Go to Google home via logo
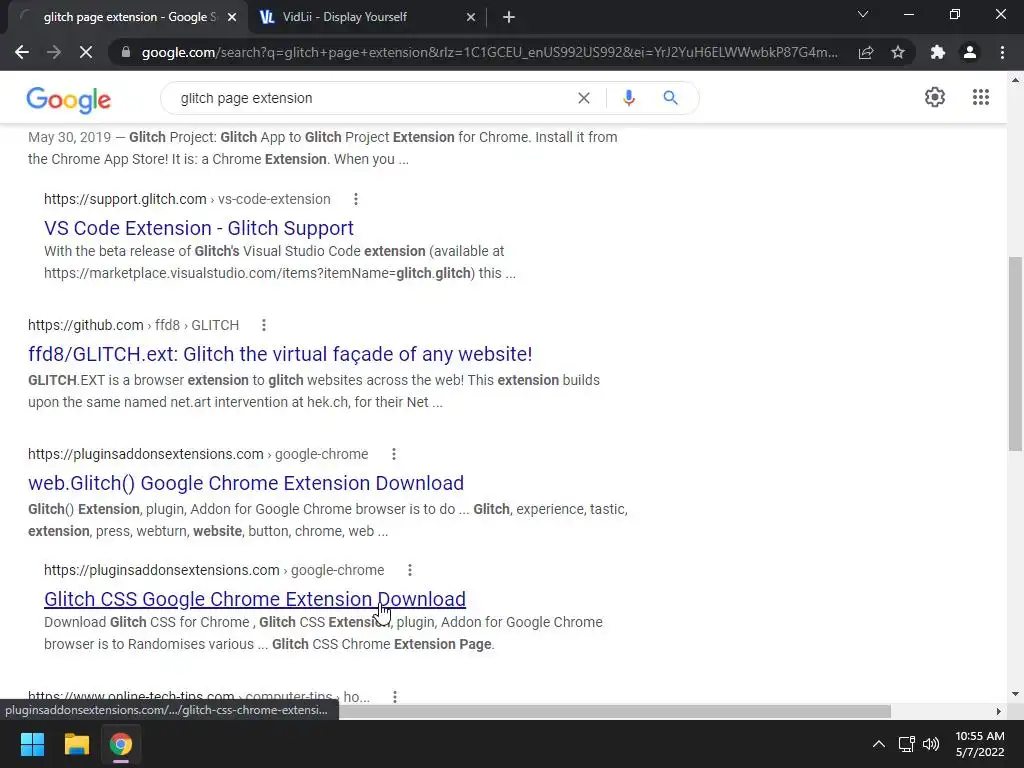1024x768 pixels. [x=69, y=99]
